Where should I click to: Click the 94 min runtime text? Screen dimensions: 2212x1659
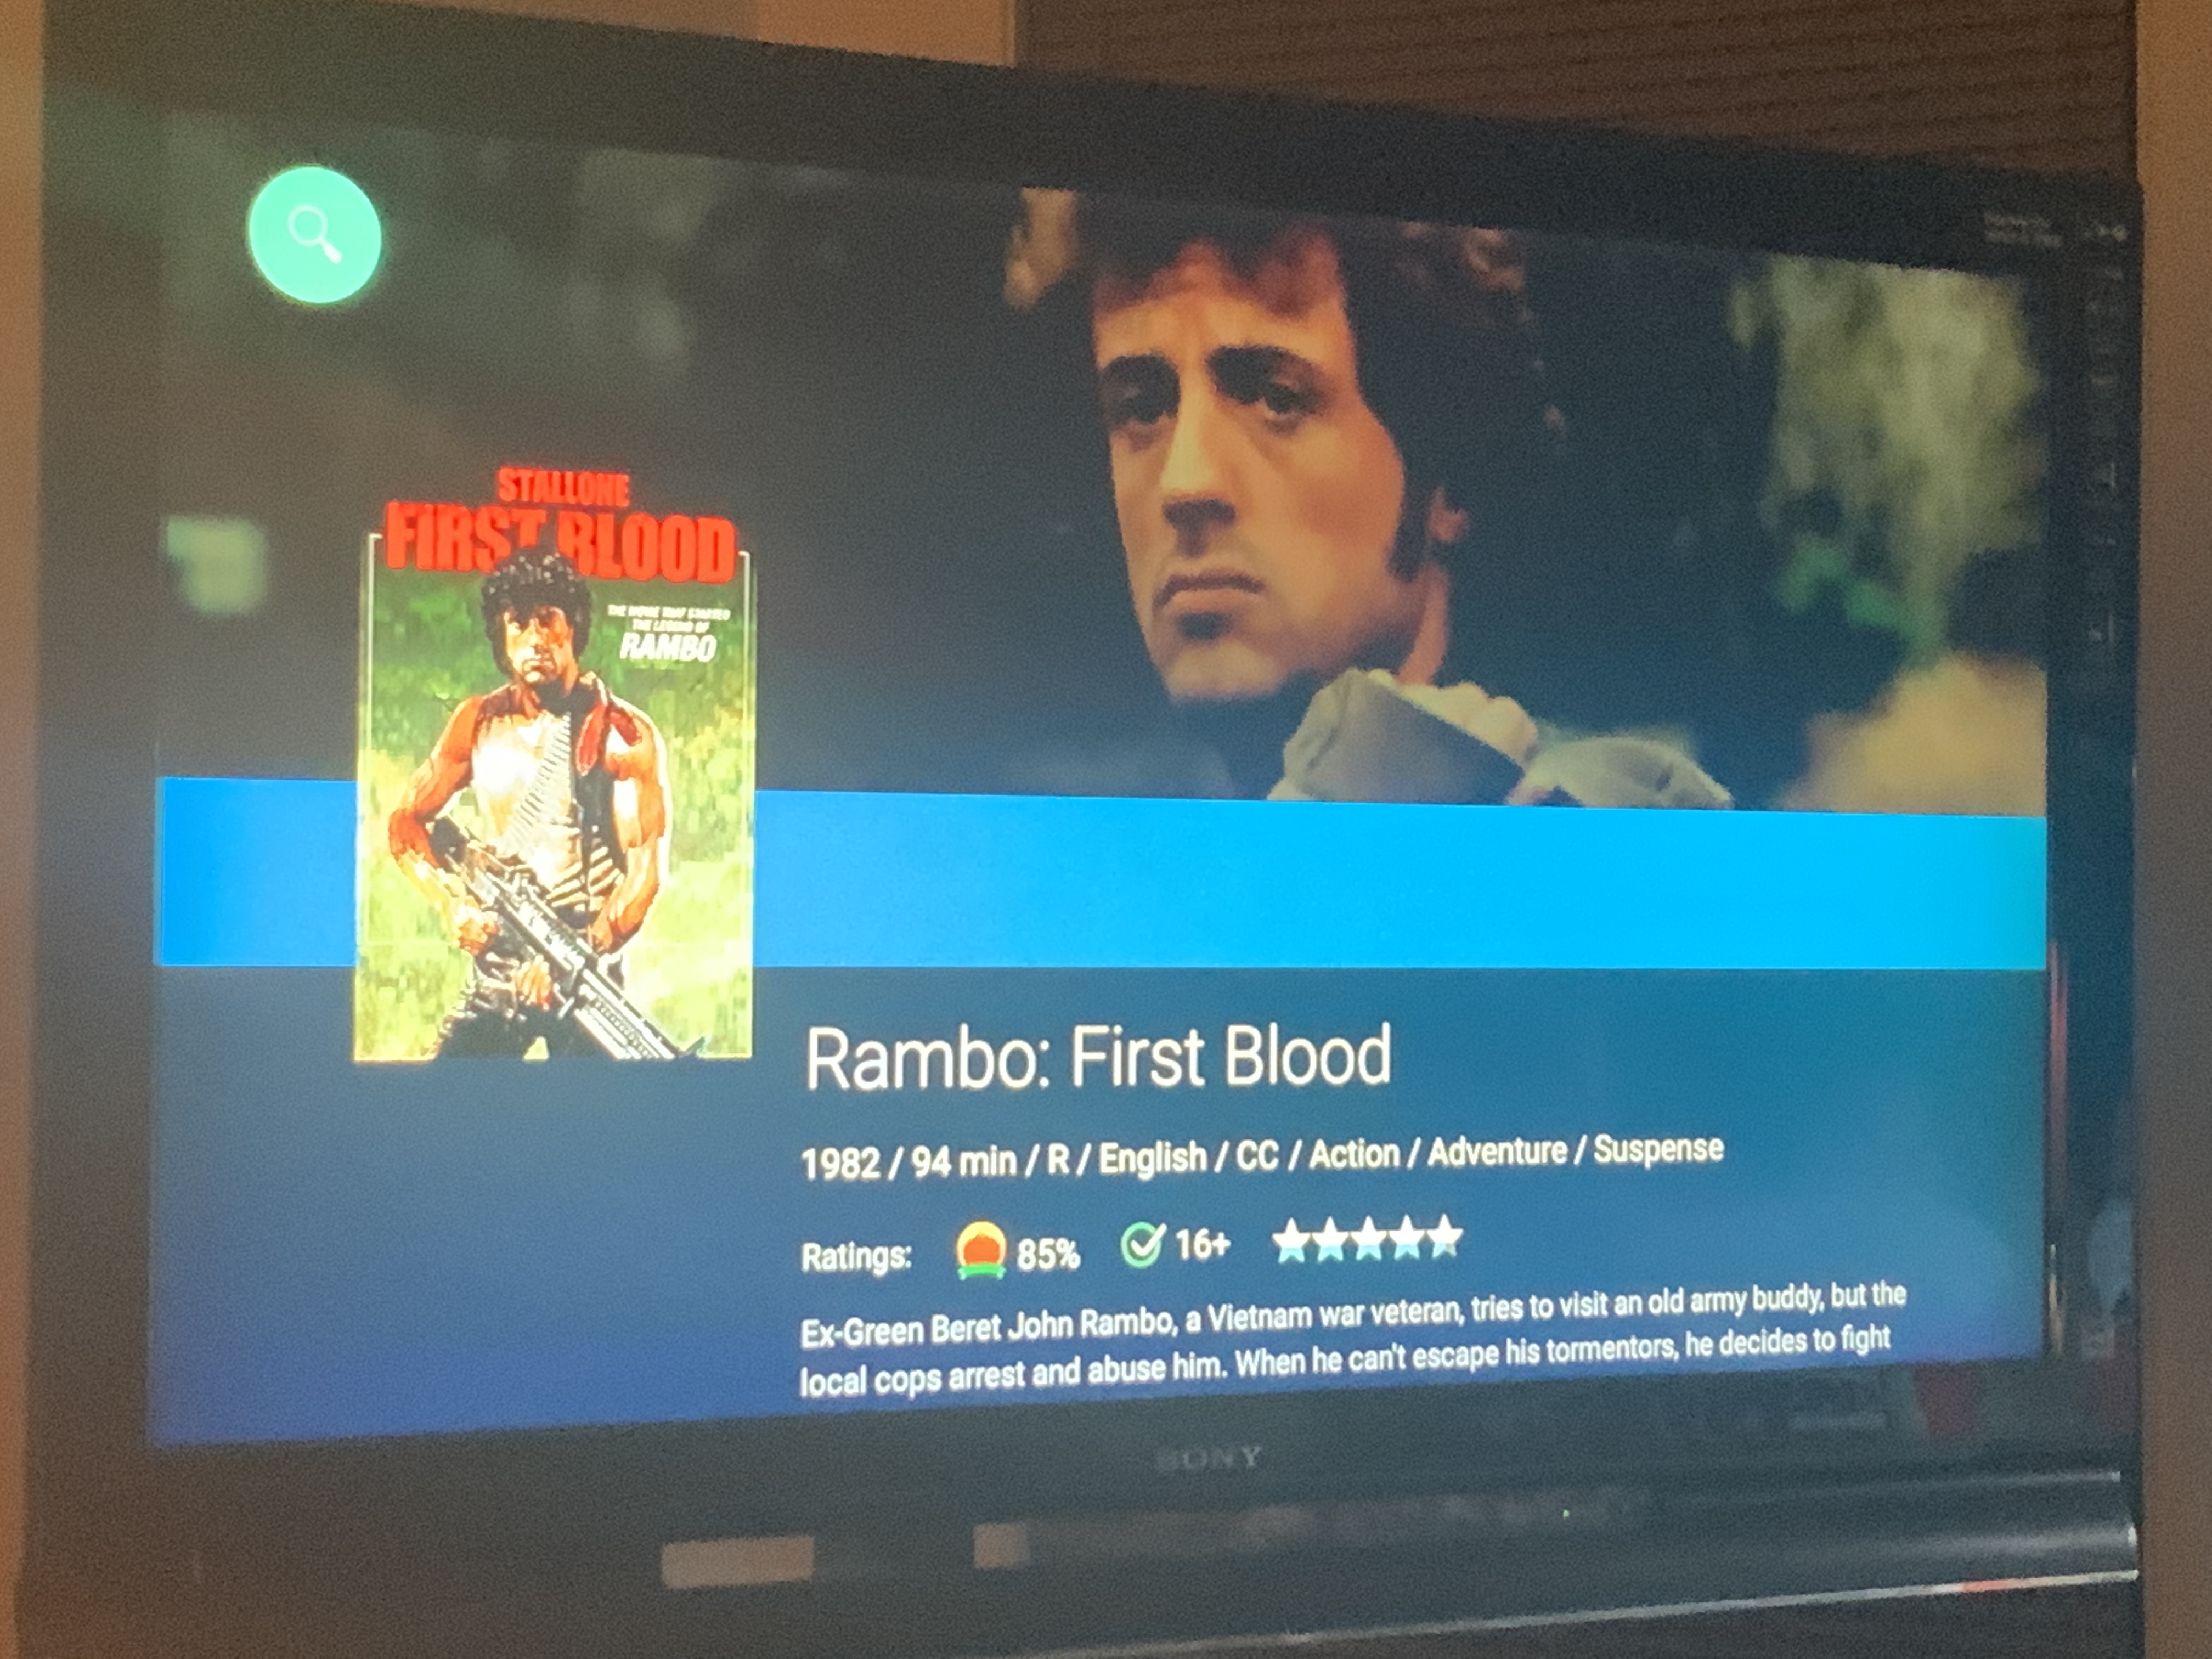coord(963,1162)
